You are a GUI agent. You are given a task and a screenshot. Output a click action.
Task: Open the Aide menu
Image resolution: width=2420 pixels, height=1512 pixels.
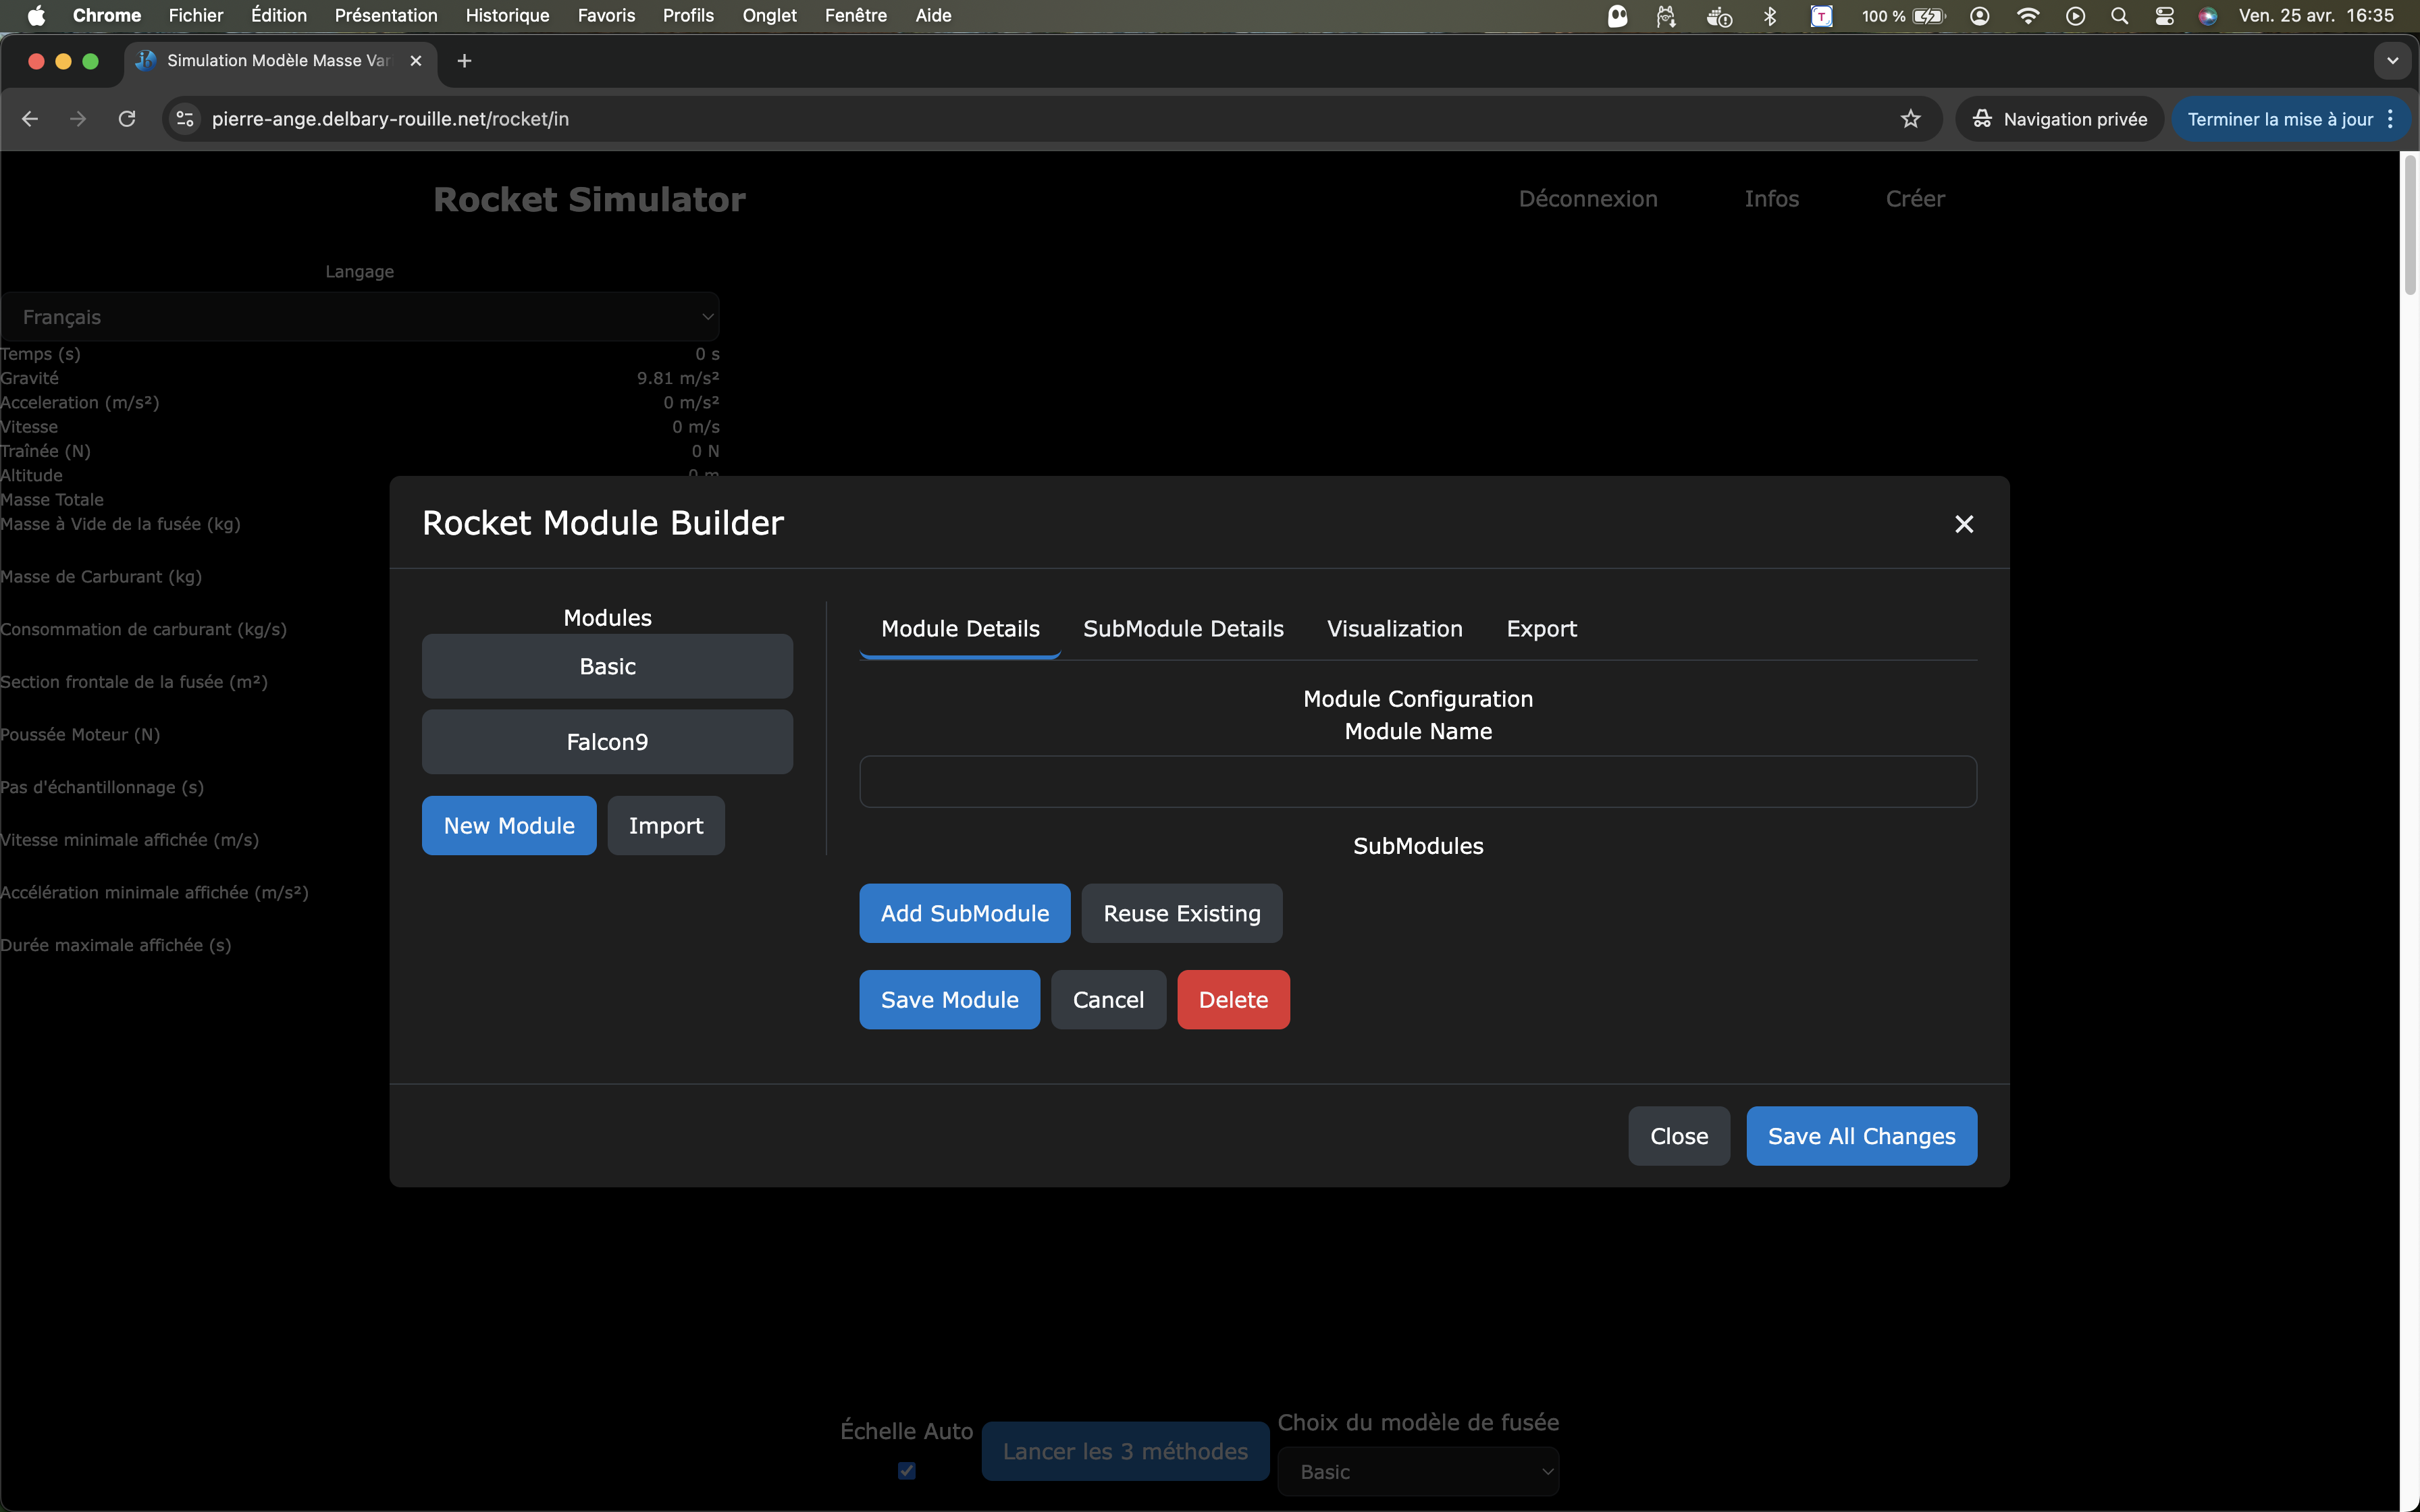[x=933, y=15]
